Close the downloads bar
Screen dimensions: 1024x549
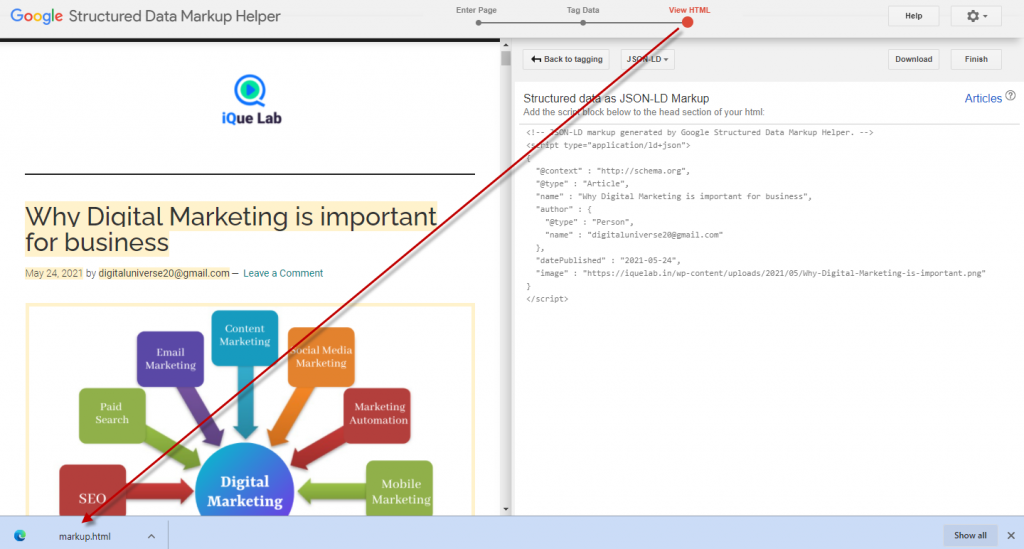pos(1011,535)
